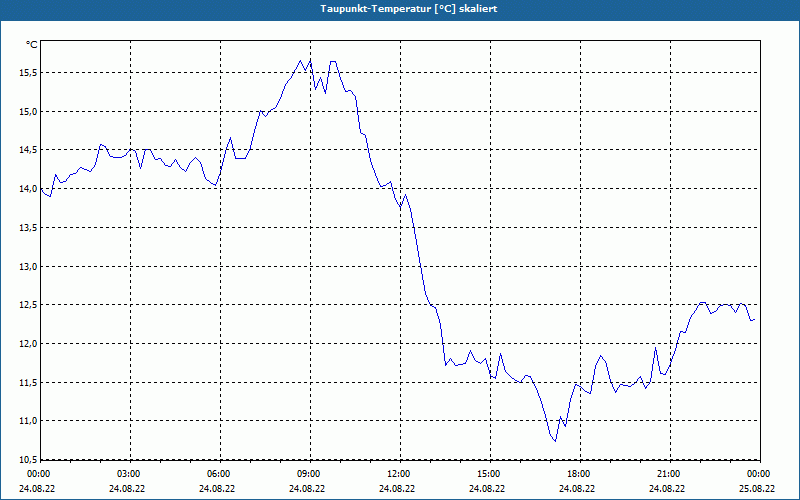Click the 25.08.22 date label
This screenshot has width=800, height=500.
point(757,489)
